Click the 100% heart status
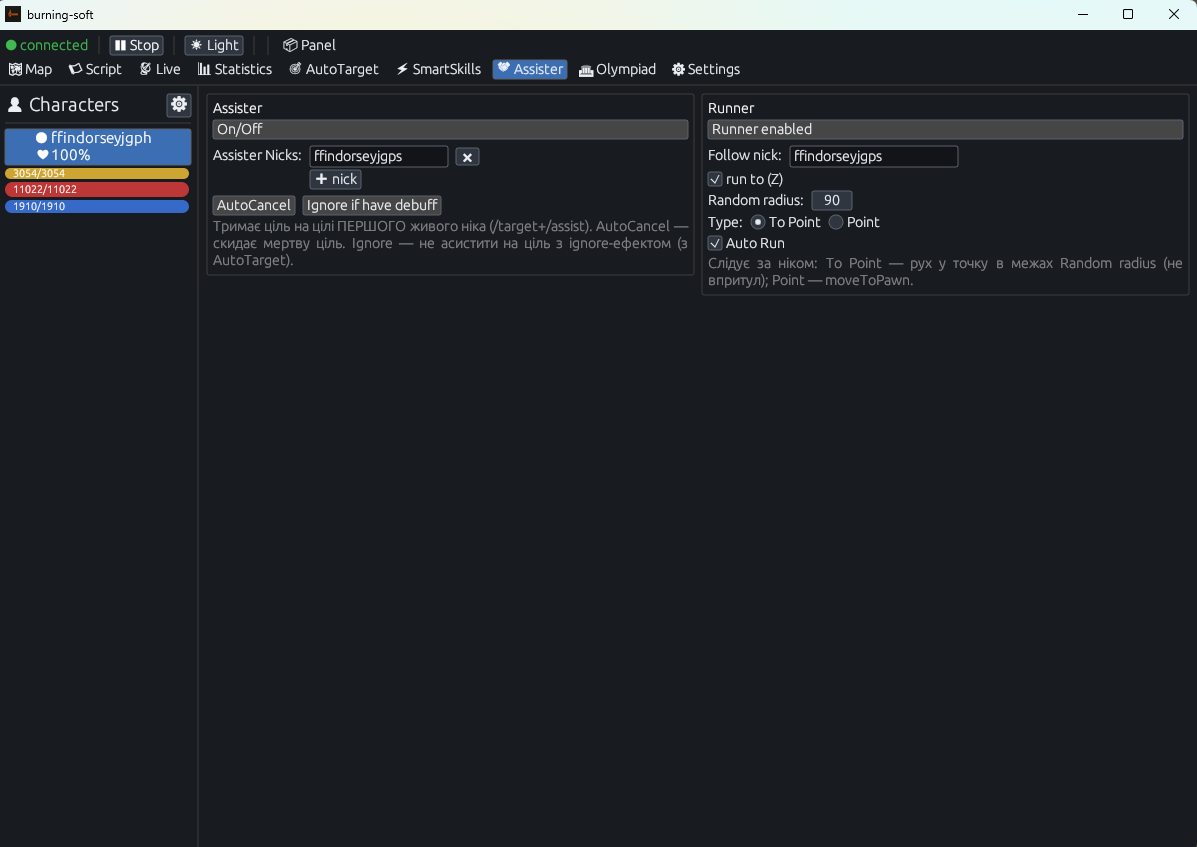This screenshot has width=1197, height=847. click(64, 155)
